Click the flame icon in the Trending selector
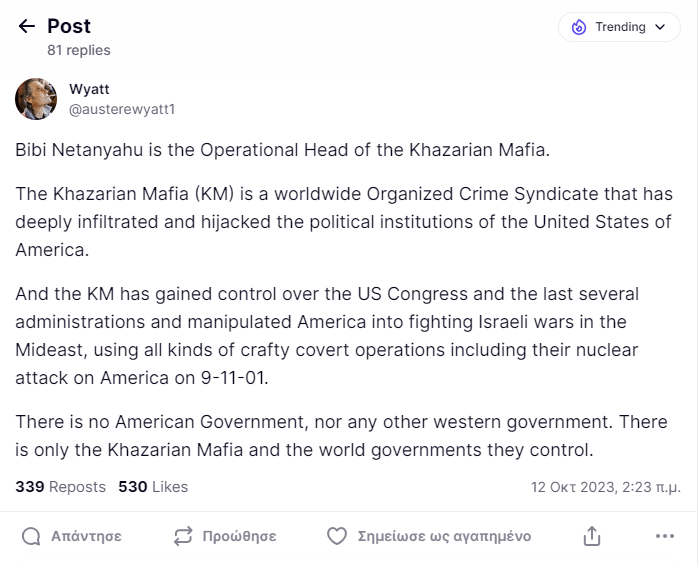 click(x=579, y=28)
